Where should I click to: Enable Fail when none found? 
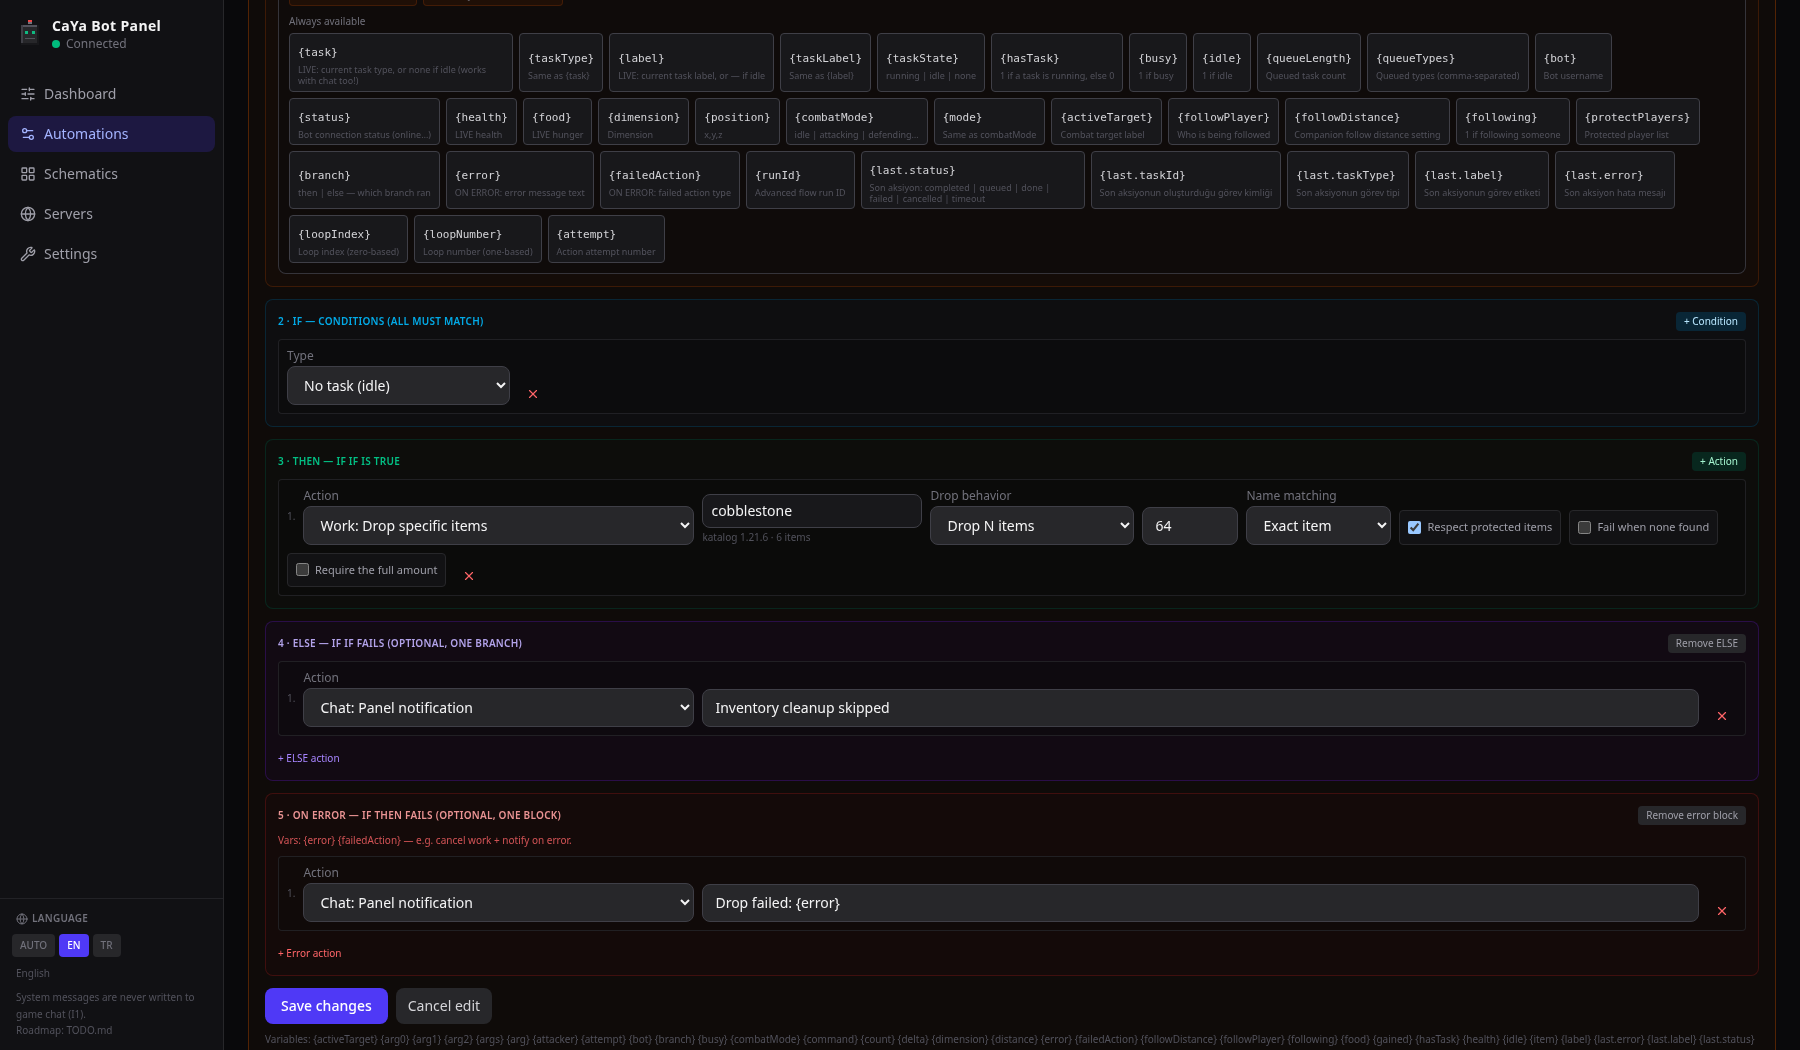(1585, 528)
